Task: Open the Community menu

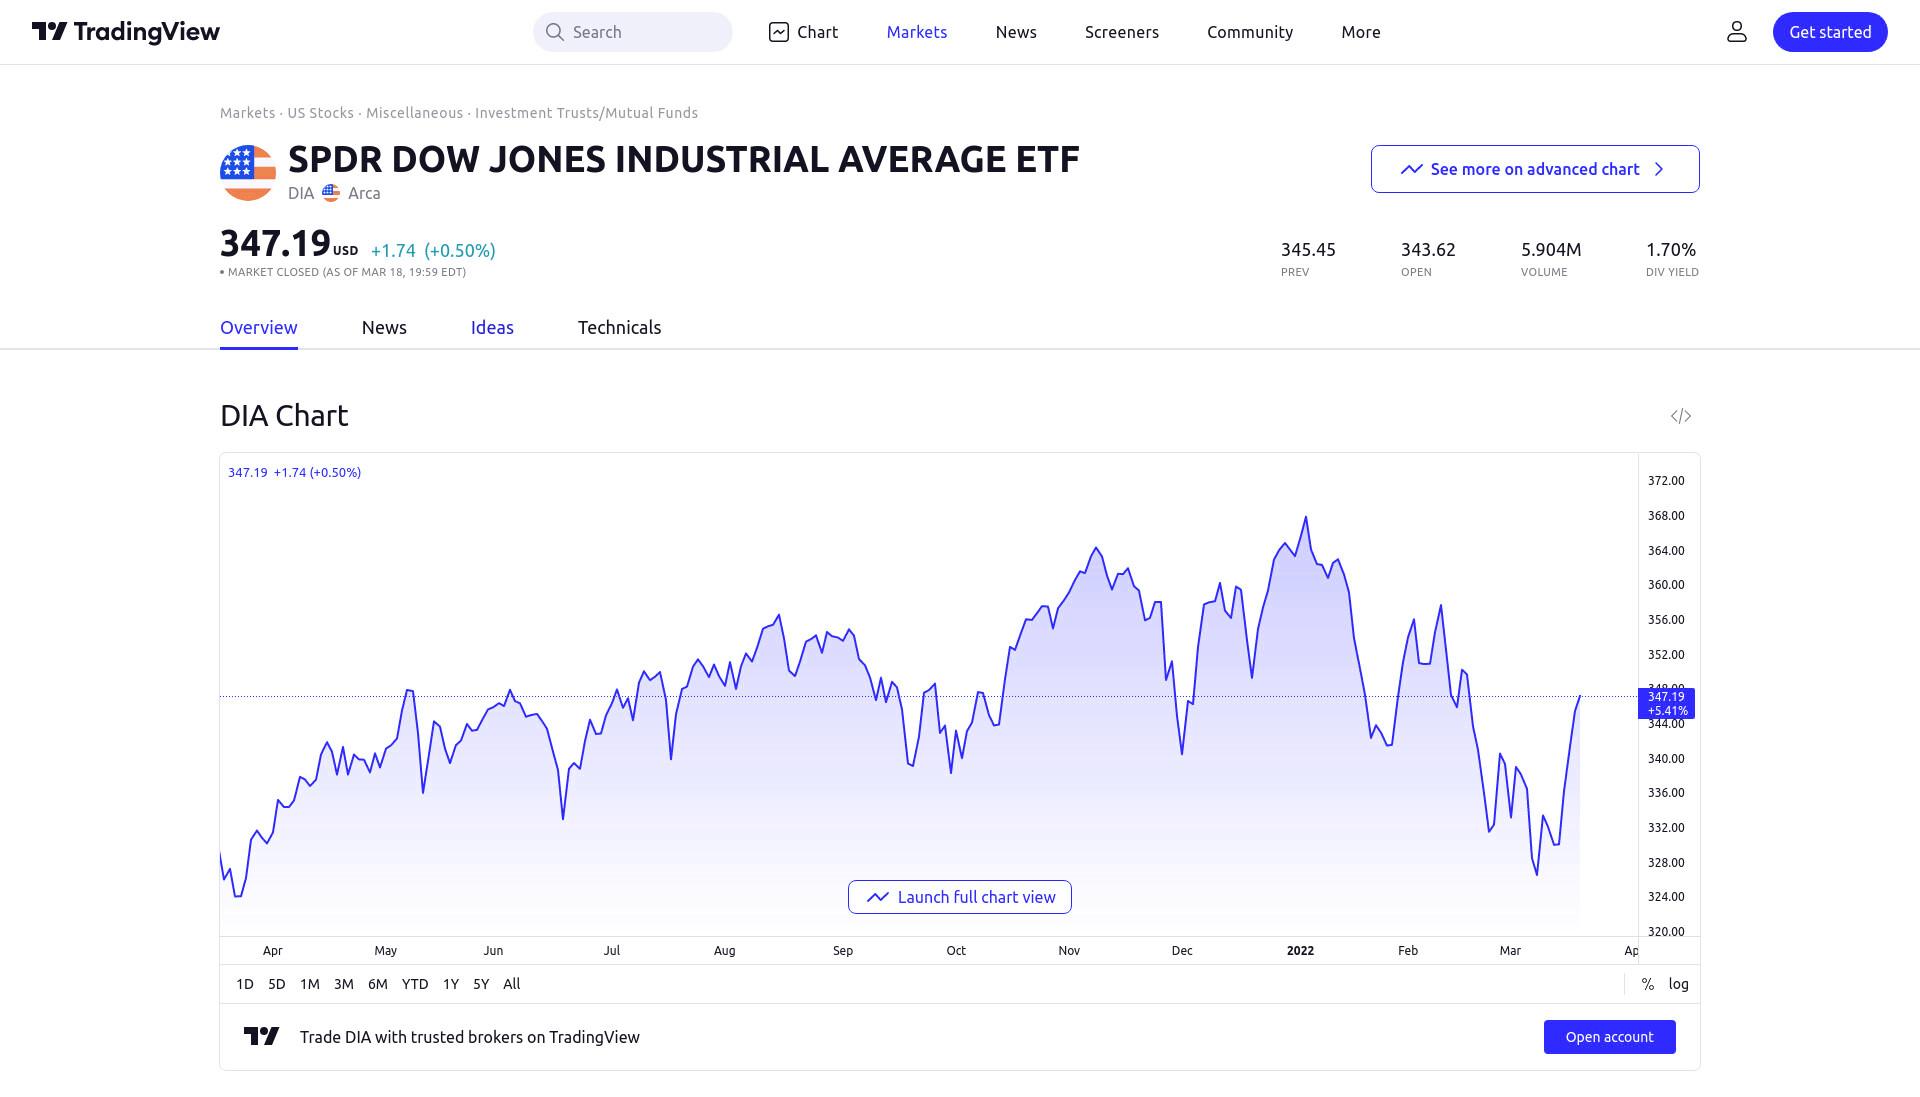Action: pyautogui.click(x=1250, y=32)
